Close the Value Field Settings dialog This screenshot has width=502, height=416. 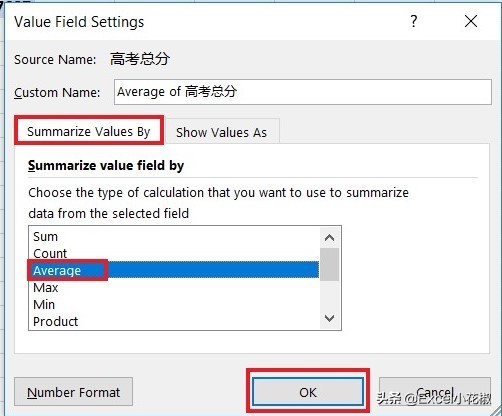tap(471, 21)
